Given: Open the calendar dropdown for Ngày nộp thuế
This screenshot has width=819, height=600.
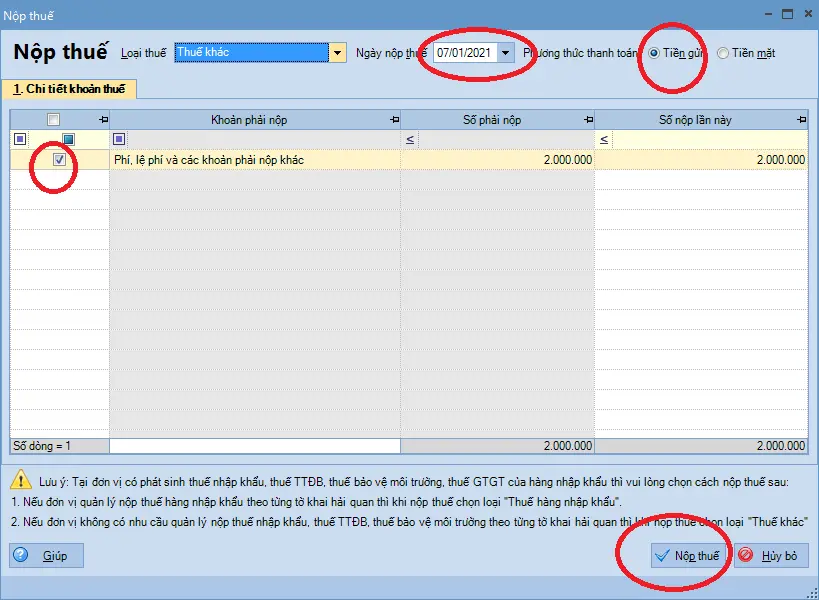Looking at the screenshot, I should pyautogui.click(x=505, y=53).
